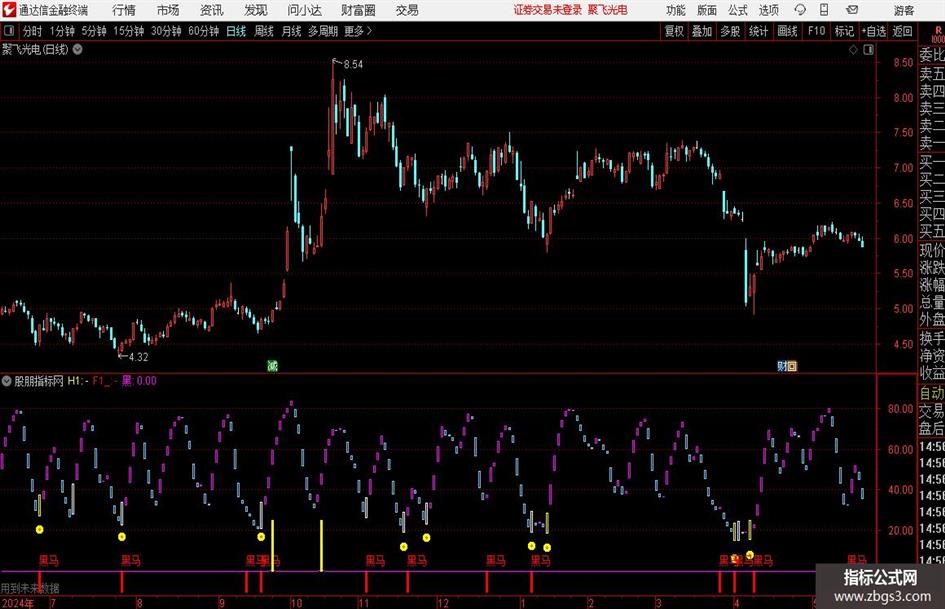Open the 行情 menu
Image resolution: width=945 pixels, height=609 pixels.
coord(124,10)
